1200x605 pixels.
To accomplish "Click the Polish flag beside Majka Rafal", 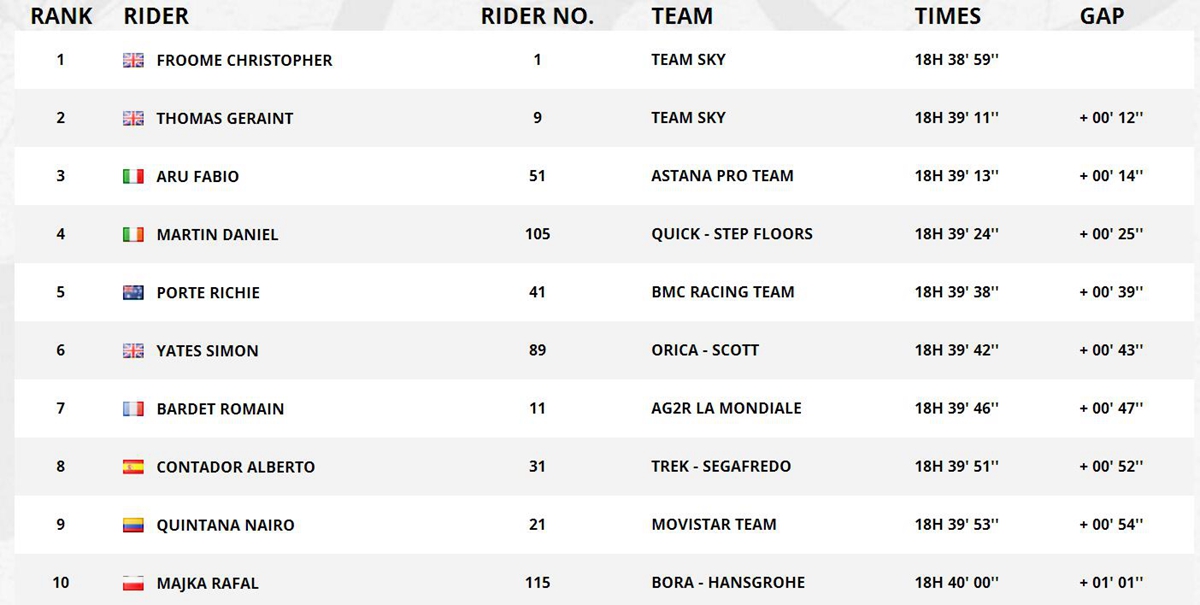I will pos(133,582).
